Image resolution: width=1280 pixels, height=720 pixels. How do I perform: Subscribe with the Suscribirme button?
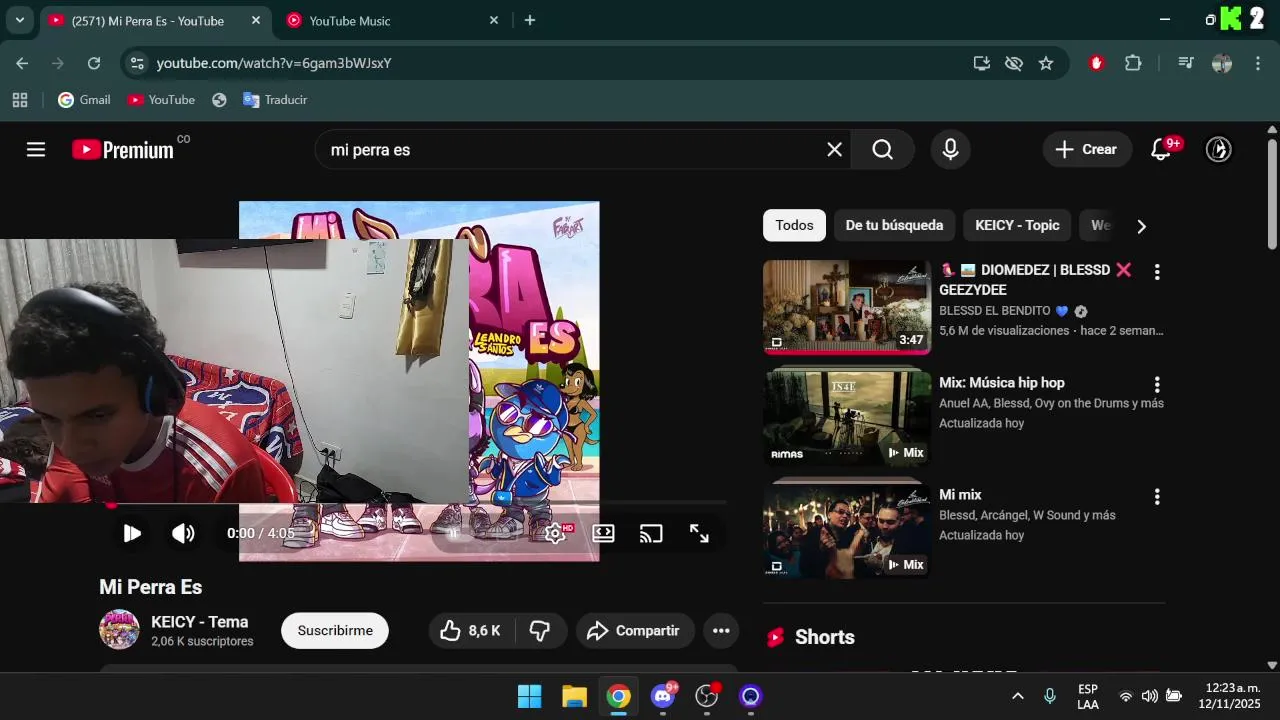click(335, 631)
